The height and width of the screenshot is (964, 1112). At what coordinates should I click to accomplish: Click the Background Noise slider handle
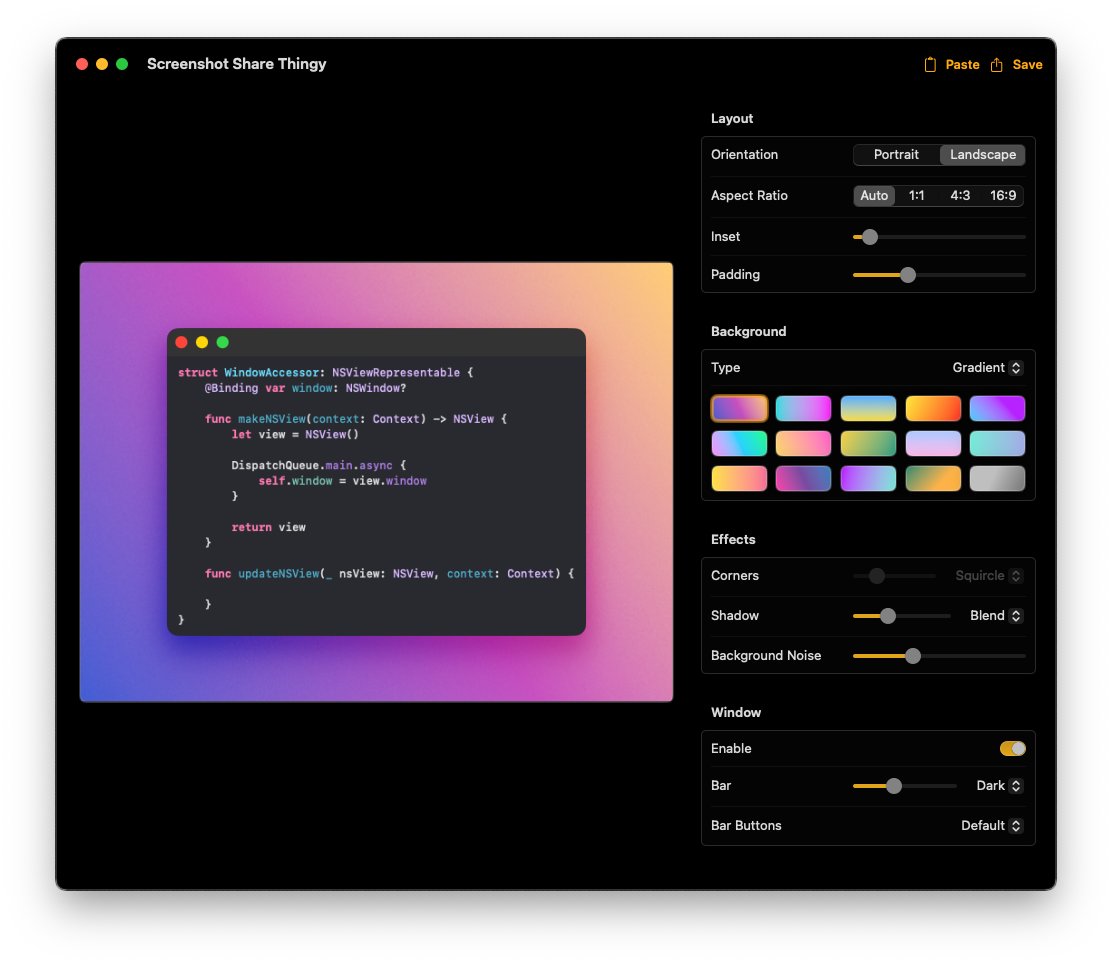click(x=913, y=656)
